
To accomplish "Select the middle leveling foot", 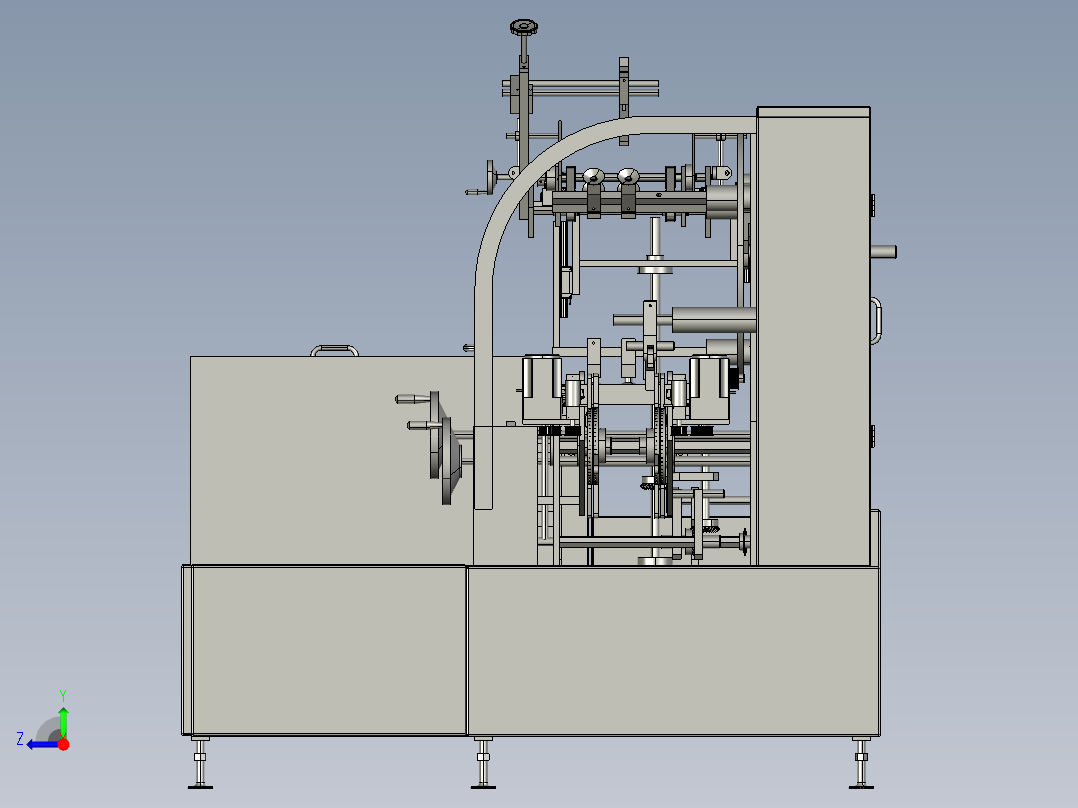I will [x=483, y=763].
